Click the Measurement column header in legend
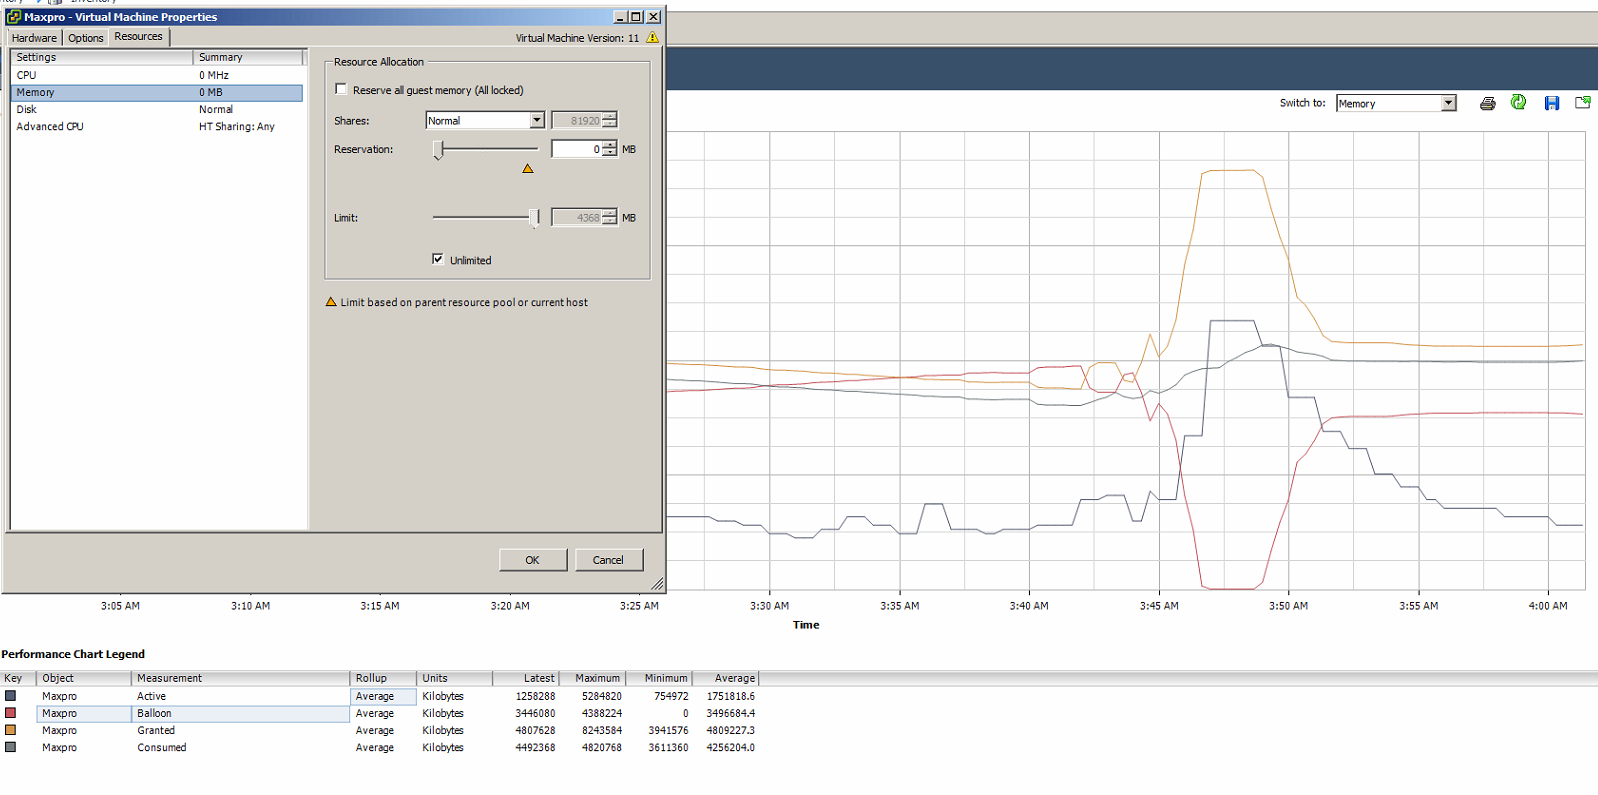The height and width of the screenshot is (795, 1598). pos(240,678)
